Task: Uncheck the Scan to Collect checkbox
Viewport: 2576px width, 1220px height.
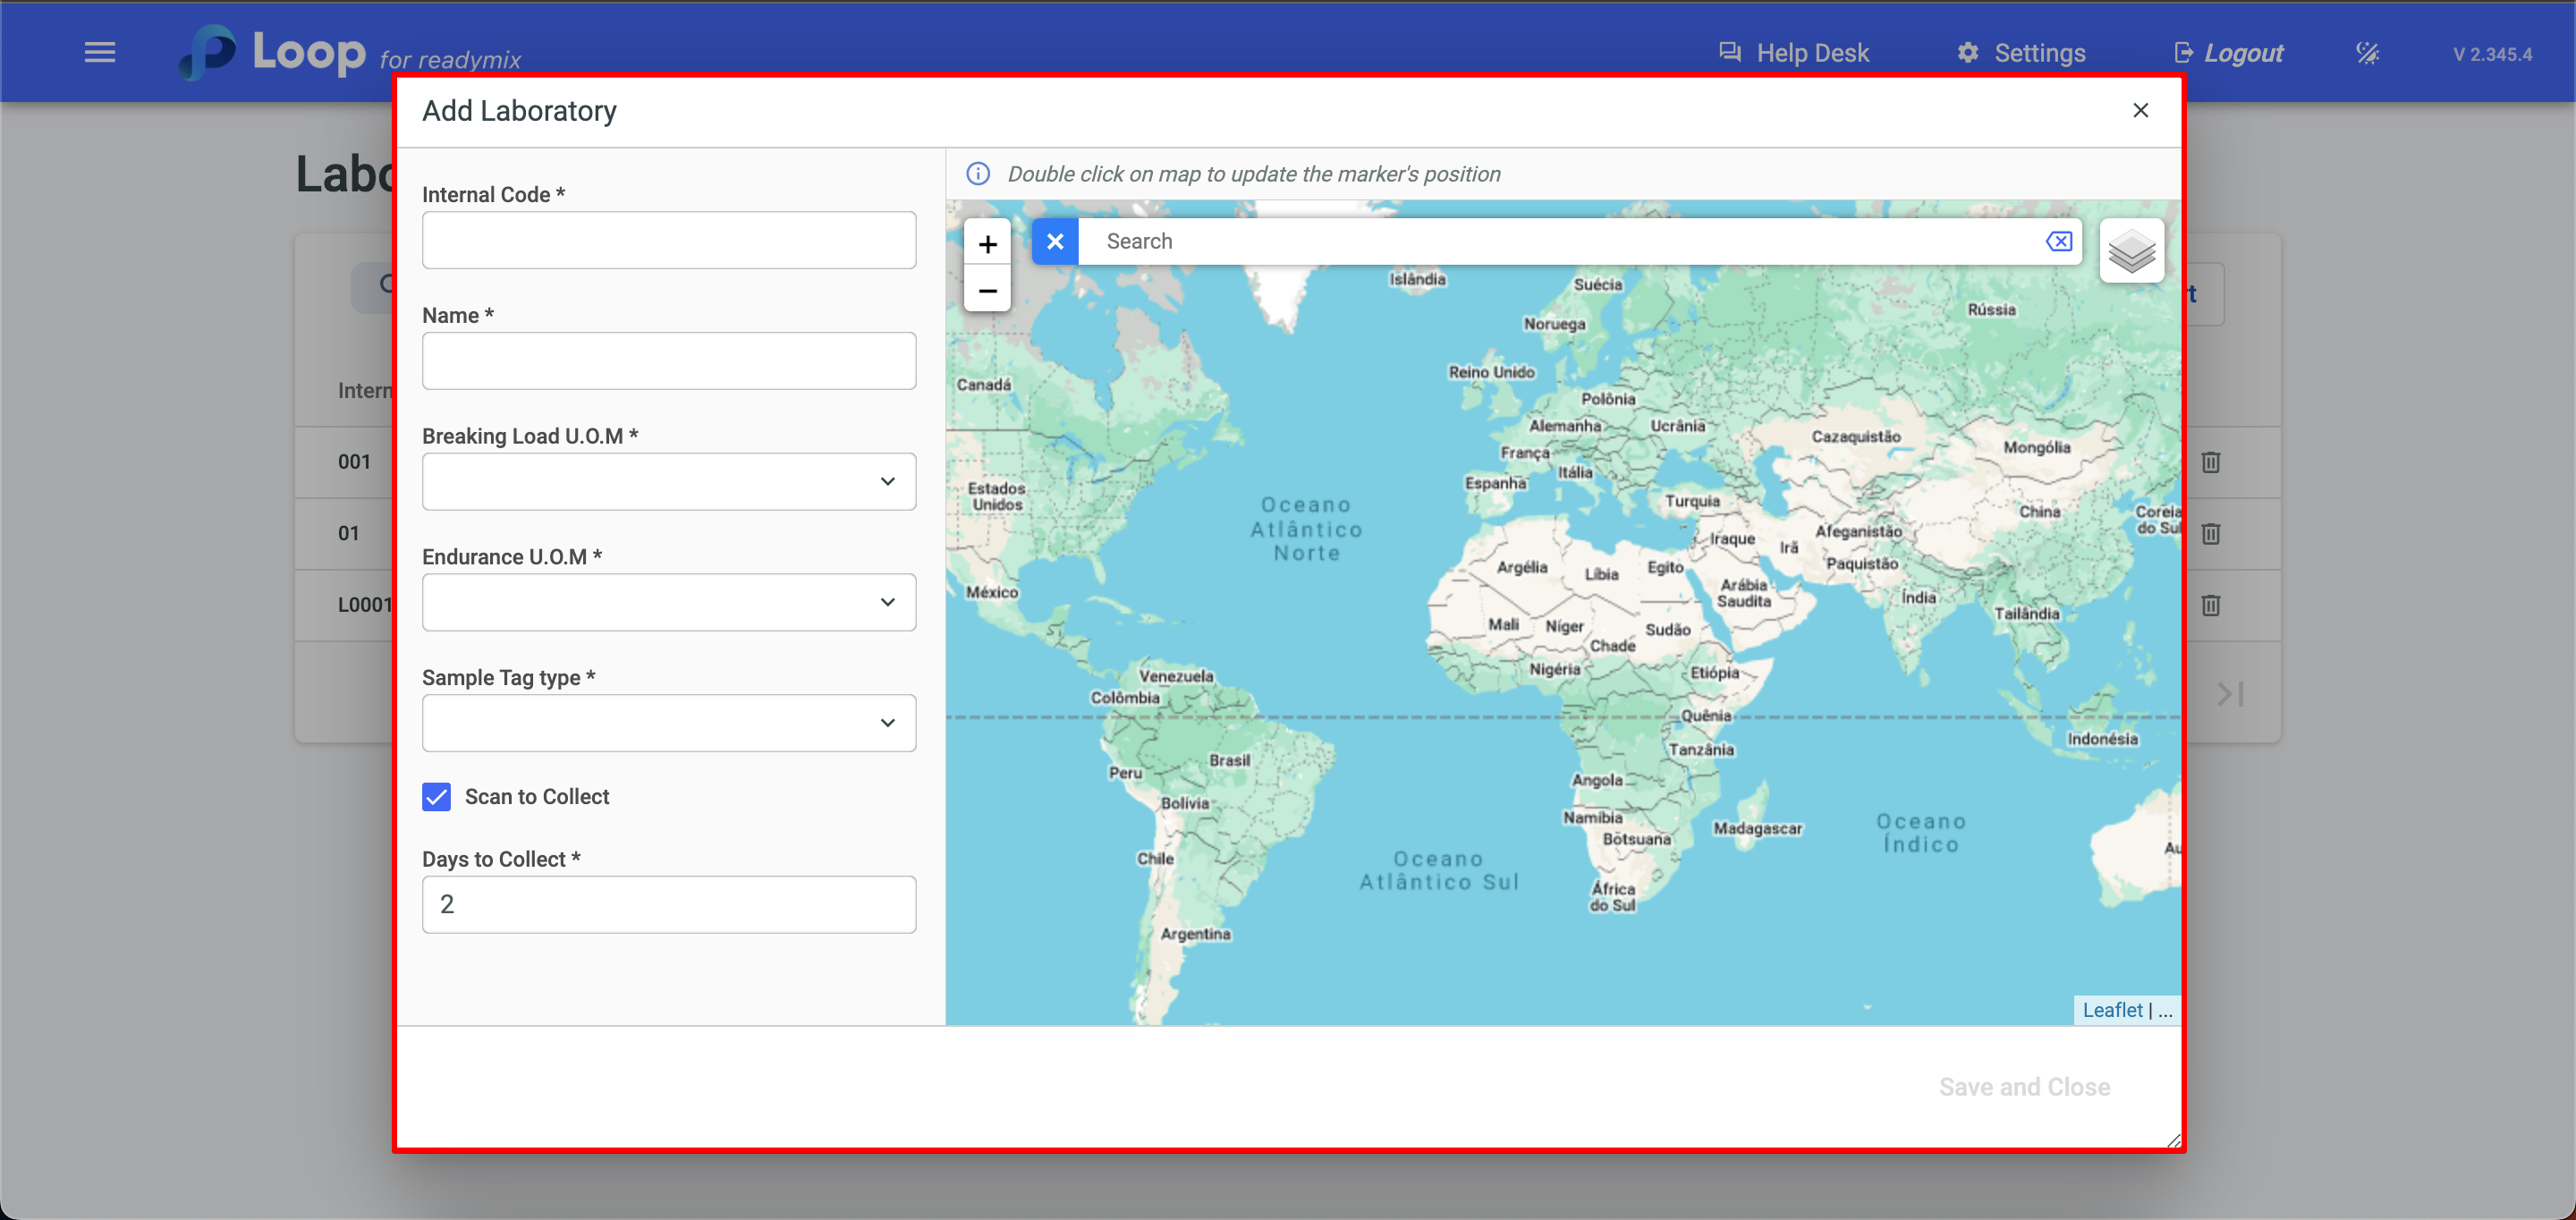Action: tap(436, 797)
